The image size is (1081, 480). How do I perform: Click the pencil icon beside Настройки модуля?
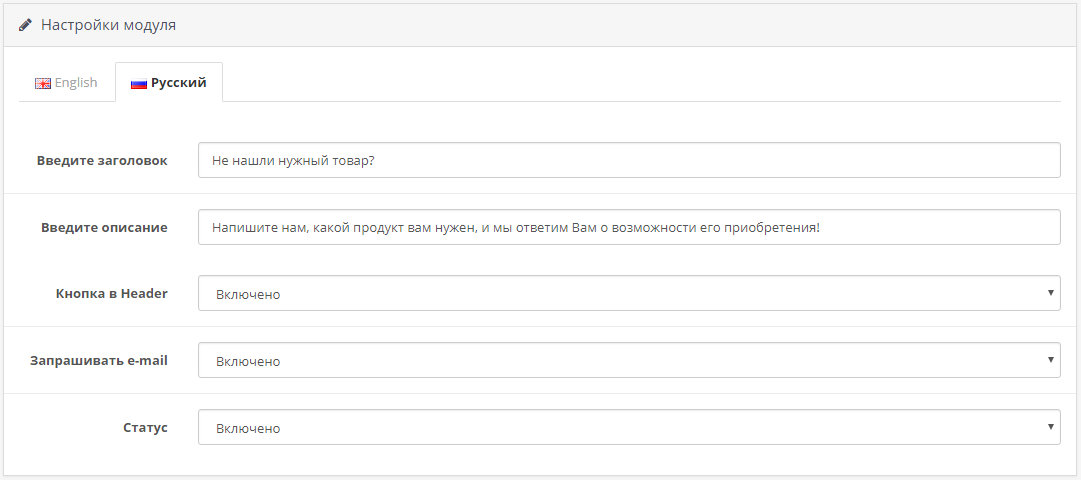coord(26,25)
